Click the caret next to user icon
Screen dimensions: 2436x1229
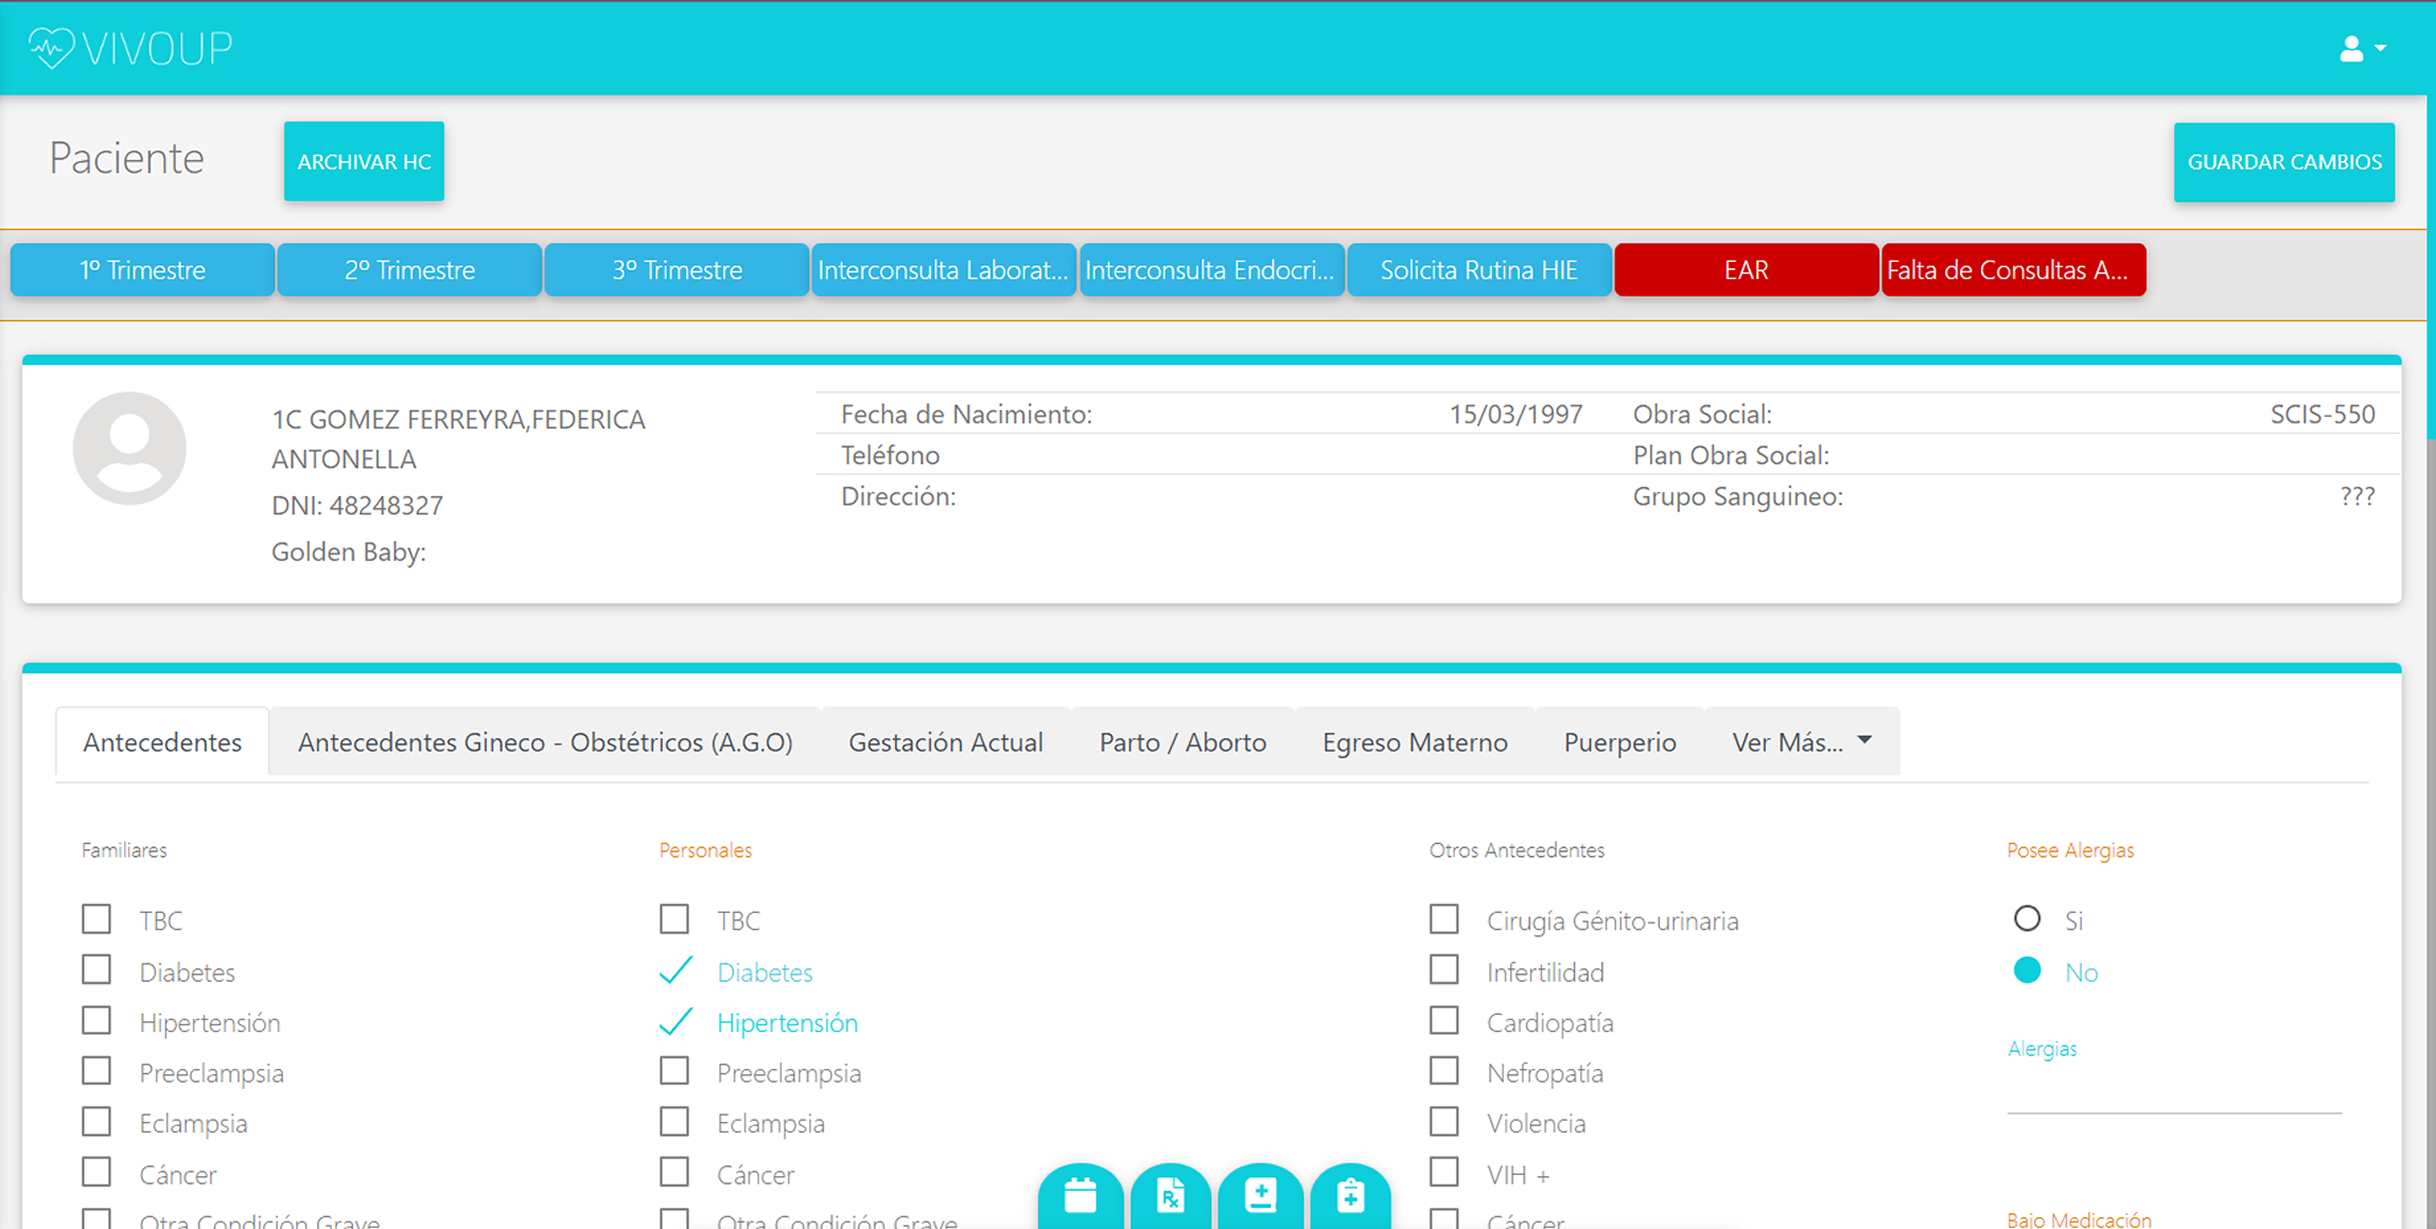pos(2381,48)
